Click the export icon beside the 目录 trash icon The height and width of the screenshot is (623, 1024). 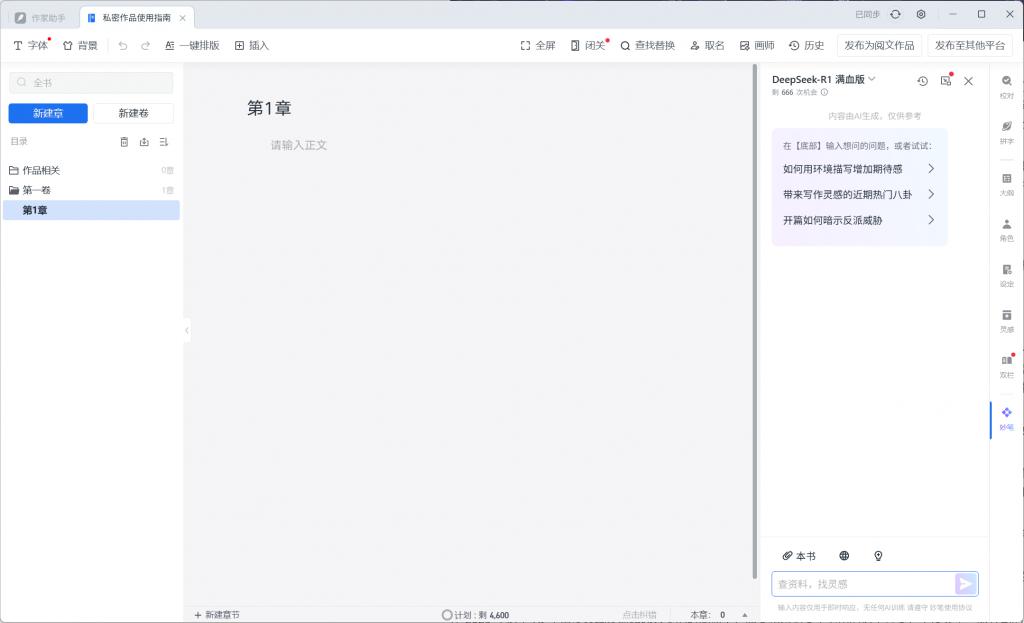pos(144,142)
